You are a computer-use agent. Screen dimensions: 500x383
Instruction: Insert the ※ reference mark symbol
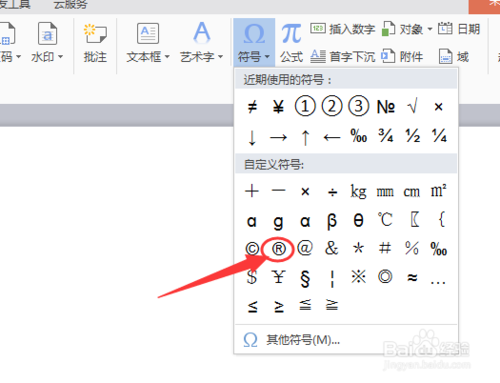[x=358, y=277]
